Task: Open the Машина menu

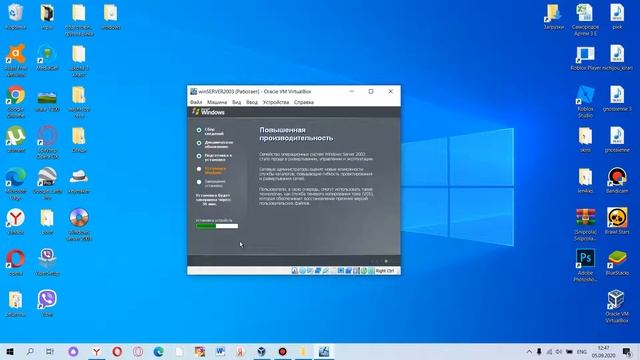Action: coord(217,102)
